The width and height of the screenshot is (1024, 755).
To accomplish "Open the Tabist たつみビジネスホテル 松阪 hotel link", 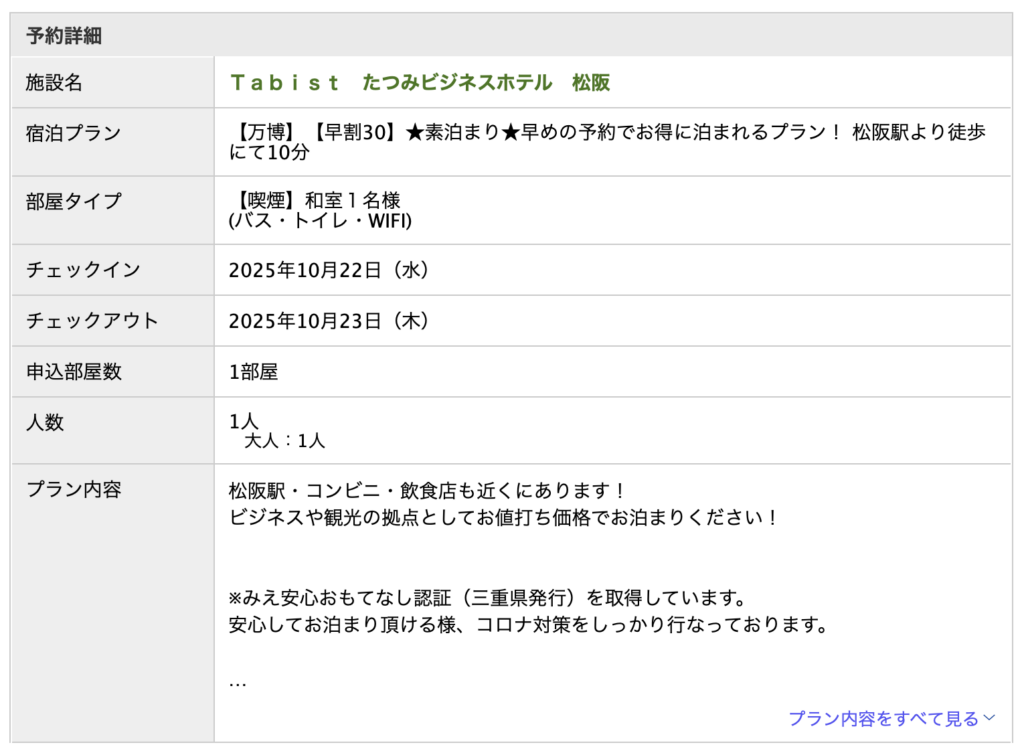I will coord(420,83).
